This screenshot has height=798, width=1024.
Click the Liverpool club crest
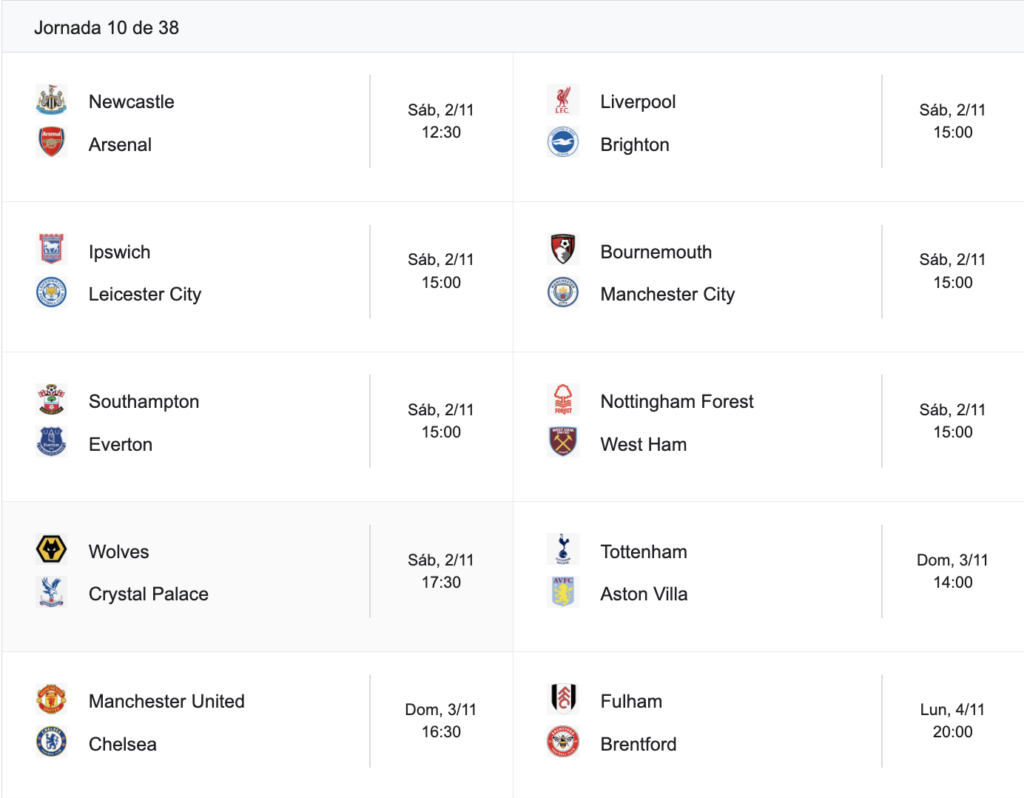click(x=563, y=101)
